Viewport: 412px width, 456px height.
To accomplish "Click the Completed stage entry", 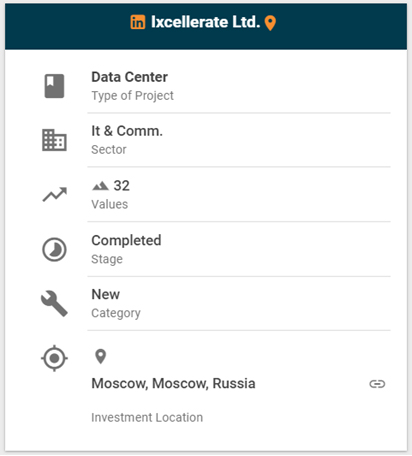I will pos(126,240).
